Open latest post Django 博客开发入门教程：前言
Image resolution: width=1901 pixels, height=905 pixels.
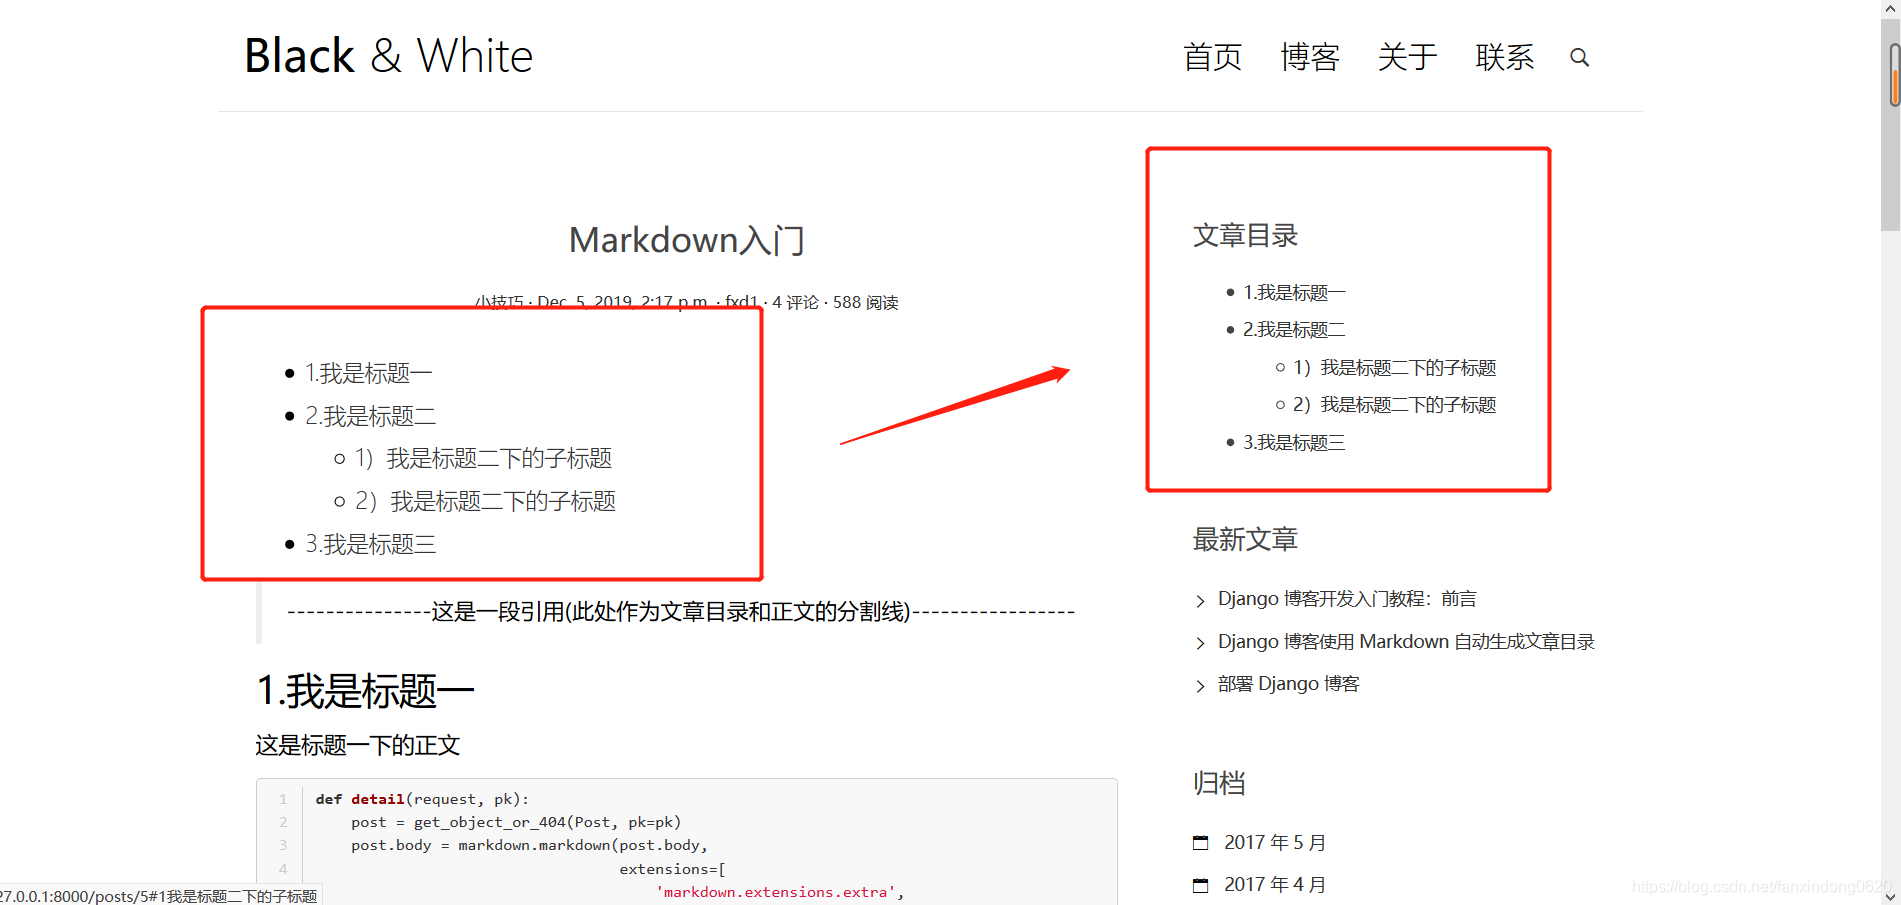[1347, 599]
